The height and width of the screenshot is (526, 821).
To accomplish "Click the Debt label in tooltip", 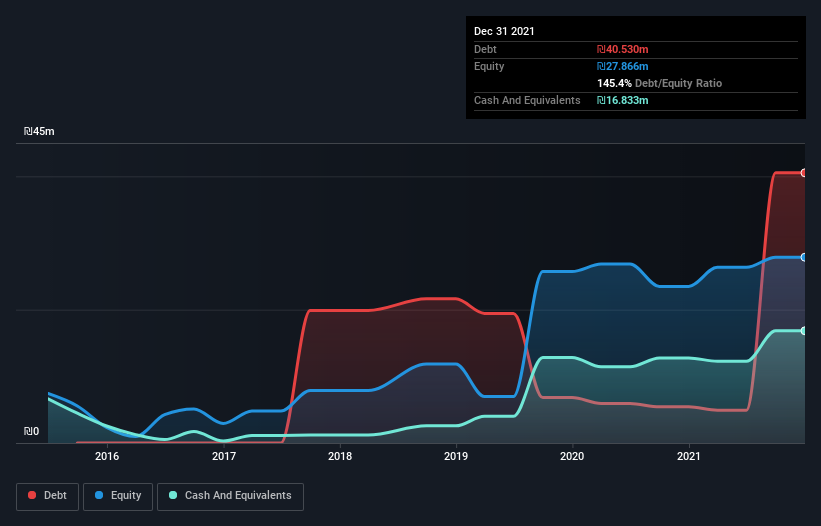I will point(485,49).
